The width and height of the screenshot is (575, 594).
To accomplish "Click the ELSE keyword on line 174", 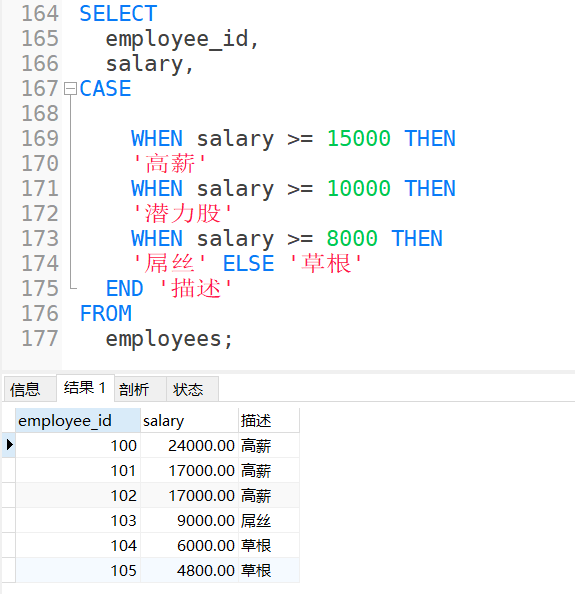I will click(x=248, y=264).
